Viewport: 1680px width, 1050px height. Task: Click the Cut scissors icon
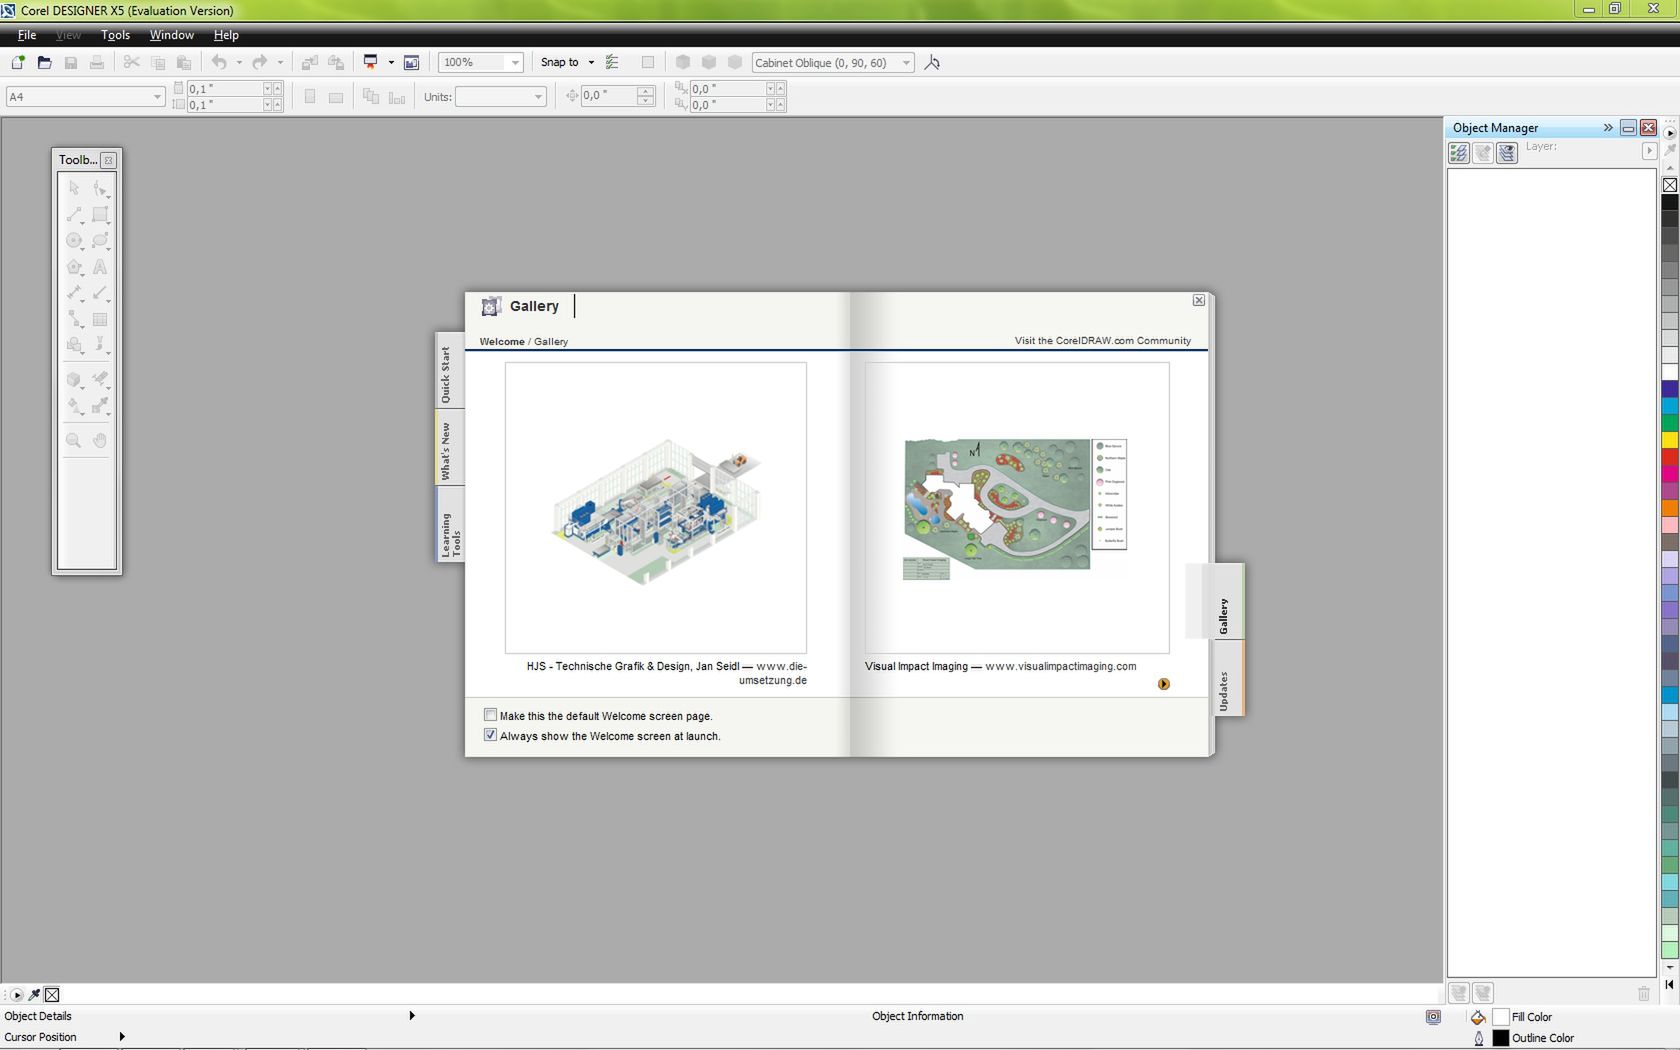pos(131,62)
